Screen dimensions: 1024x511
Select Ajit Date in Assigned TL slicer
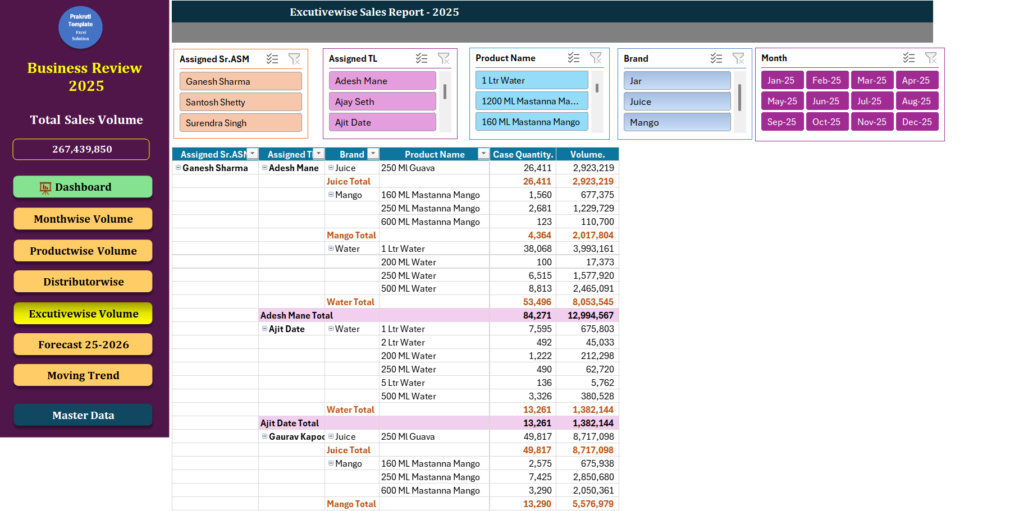382,122
